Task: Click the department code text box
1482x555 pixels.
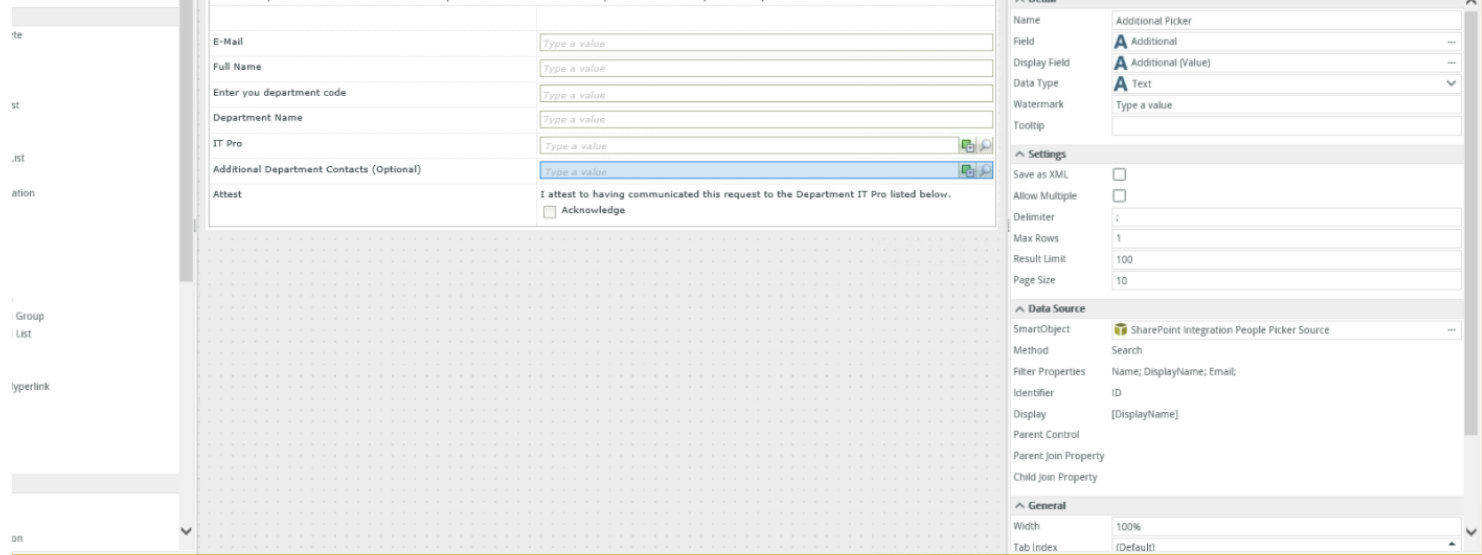Action: (766, 94)
